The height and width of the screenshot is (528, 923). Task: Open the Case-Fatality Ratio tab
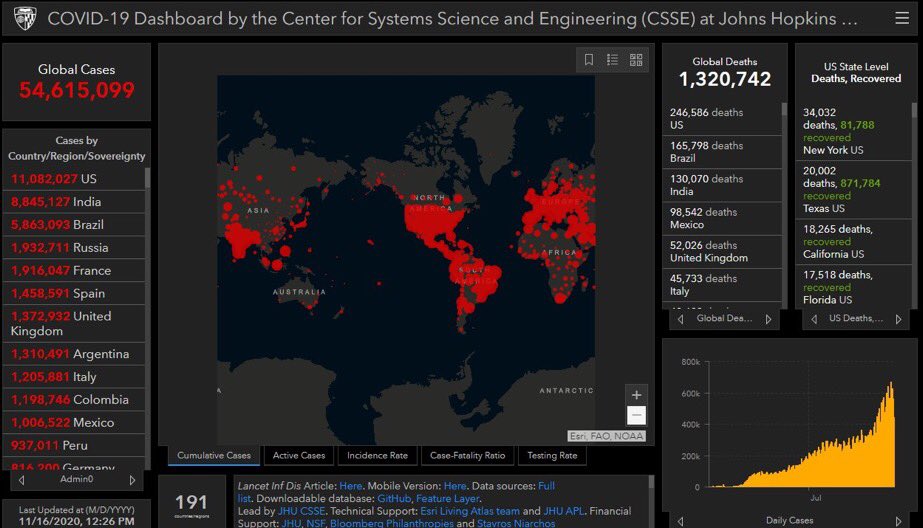click(467, 455)
